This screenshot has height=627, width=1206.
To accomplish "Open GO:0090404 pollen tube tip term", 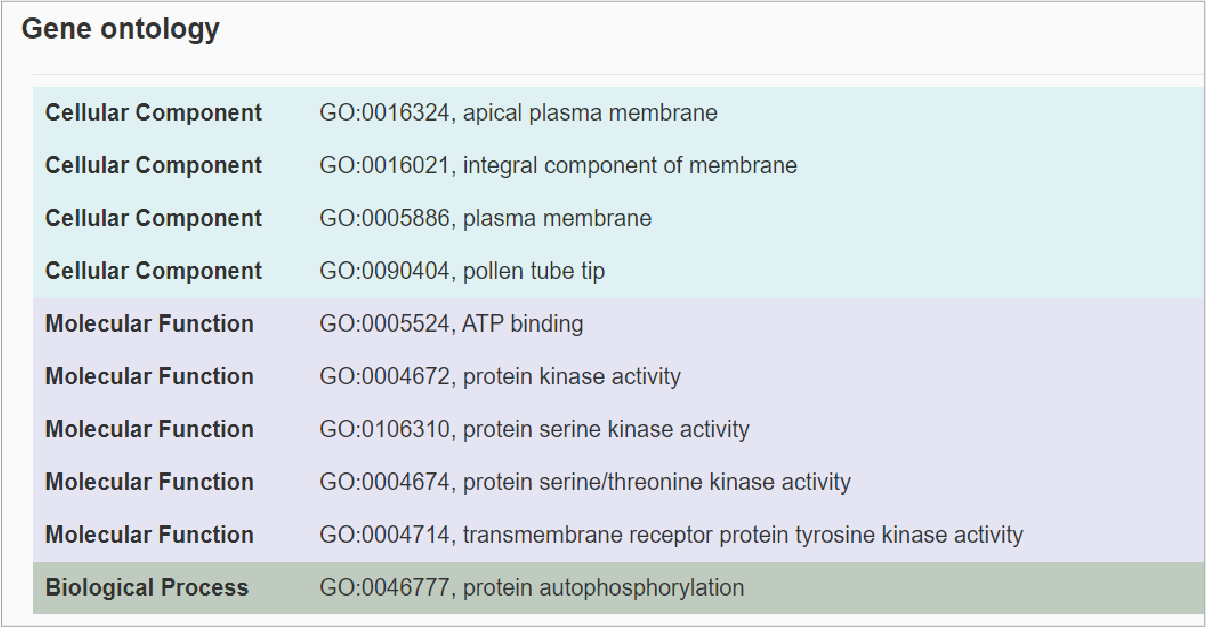I will pos(462,271).
